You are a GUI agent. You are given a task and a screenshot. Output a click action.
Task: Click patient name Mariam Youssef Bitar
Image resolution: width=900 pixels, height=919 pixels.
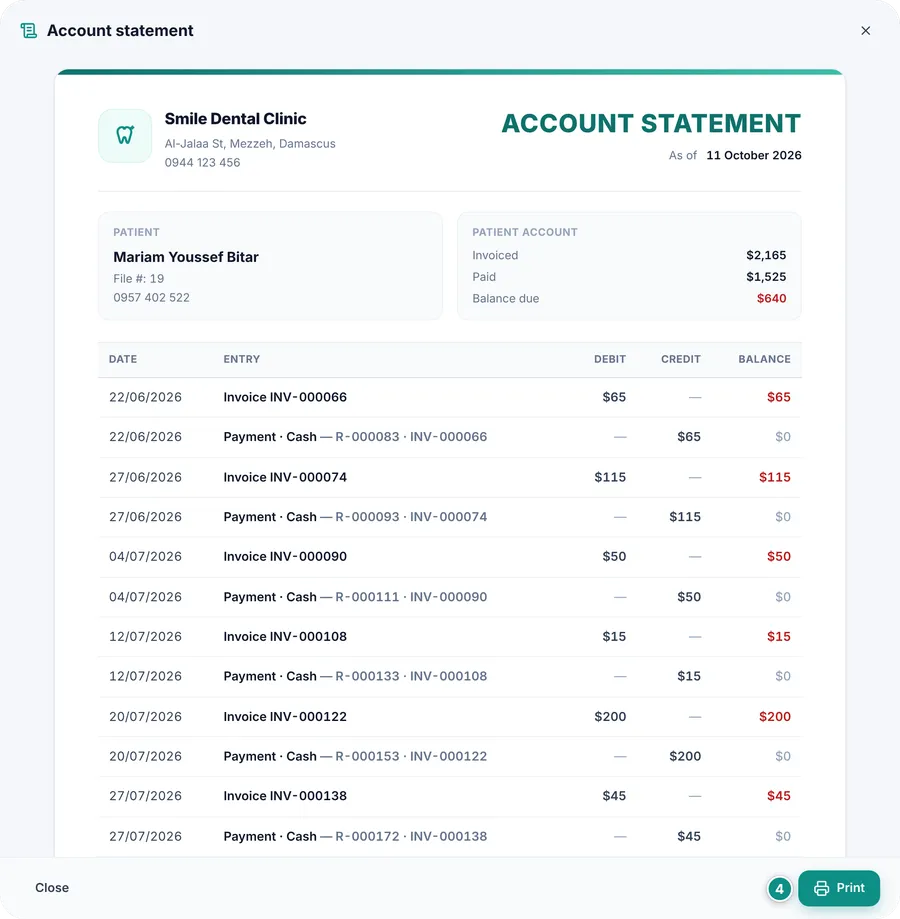(186, 257)
